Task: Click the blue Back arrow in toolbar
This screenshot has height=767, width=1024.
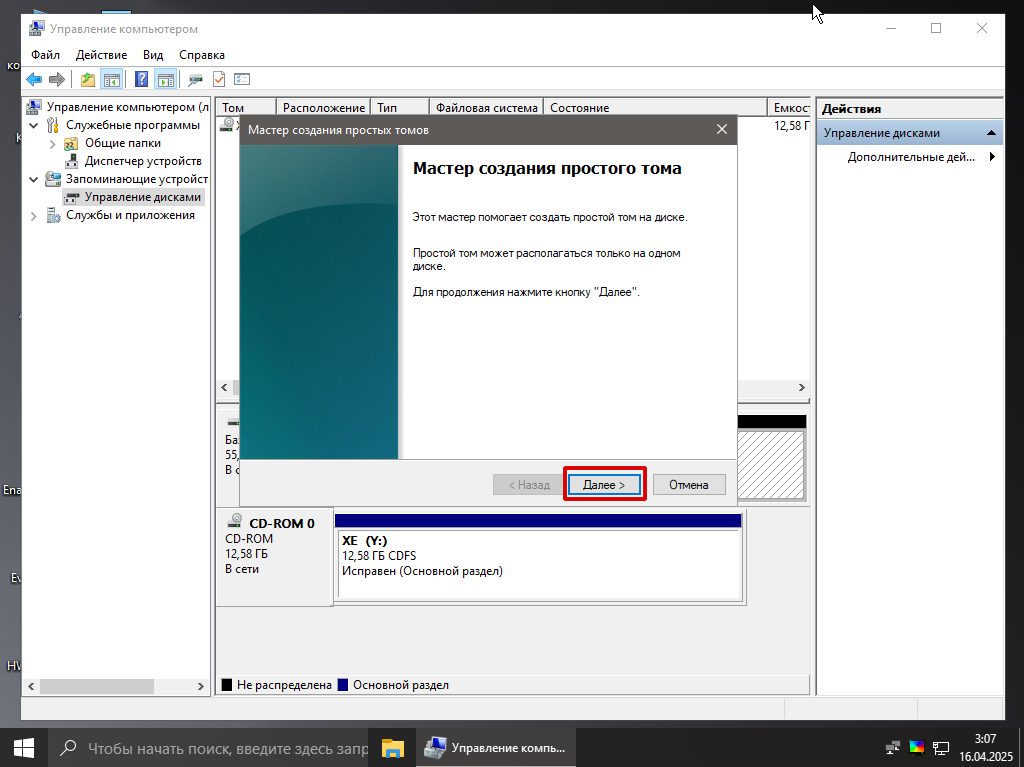Action: pos(34,80)
